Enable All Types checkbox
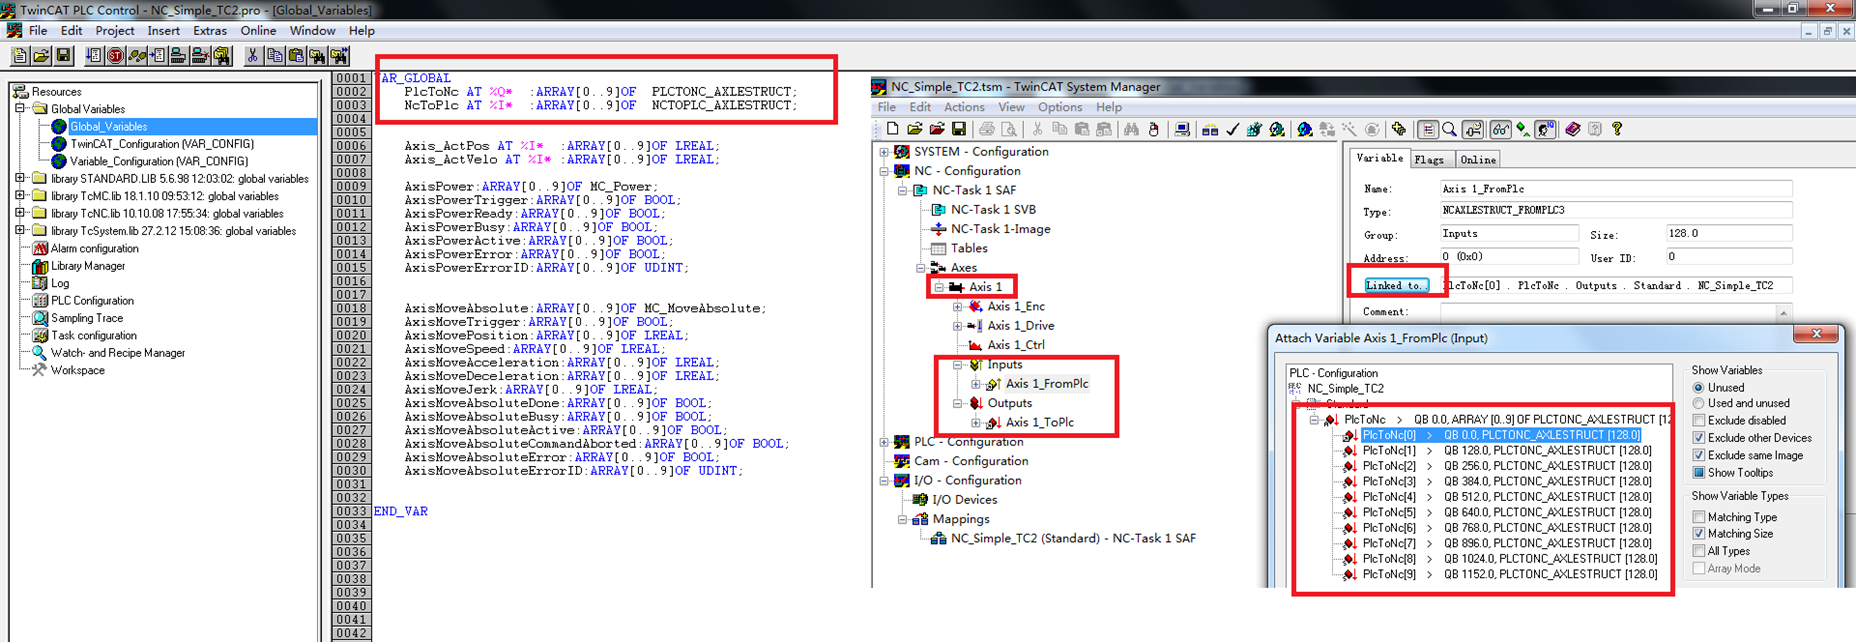The height and width of the screenshot is (642, 1856). [1698, 550]
